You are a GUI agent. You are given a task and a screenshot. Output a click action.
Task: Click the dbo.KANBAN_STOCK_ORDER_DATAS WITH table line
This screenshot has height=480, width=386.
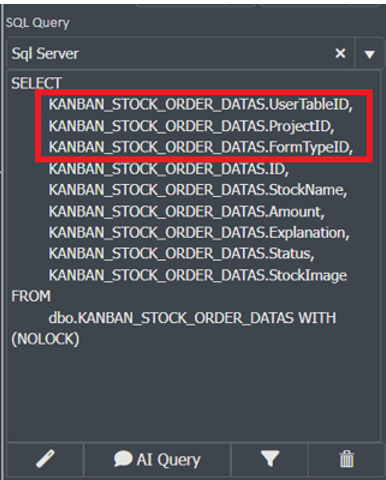pos(192,318)
